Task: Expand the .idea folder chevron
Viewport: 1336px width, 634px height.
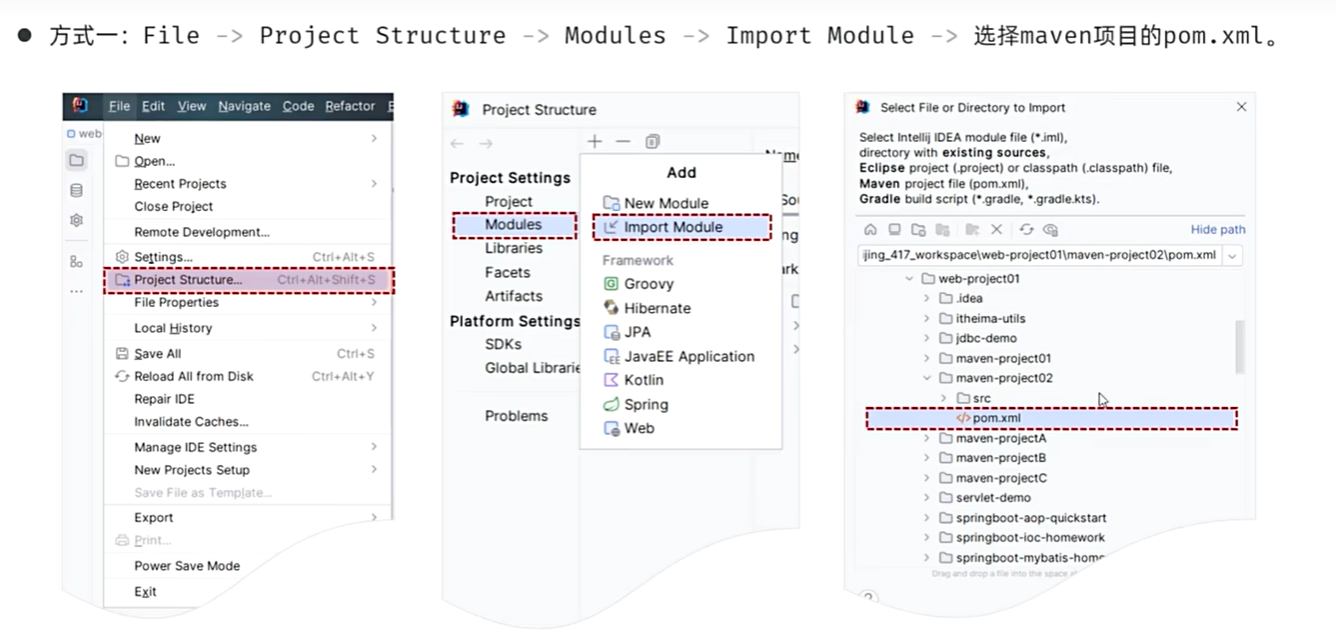Action: pyautogui.click(x=927, y=298)
